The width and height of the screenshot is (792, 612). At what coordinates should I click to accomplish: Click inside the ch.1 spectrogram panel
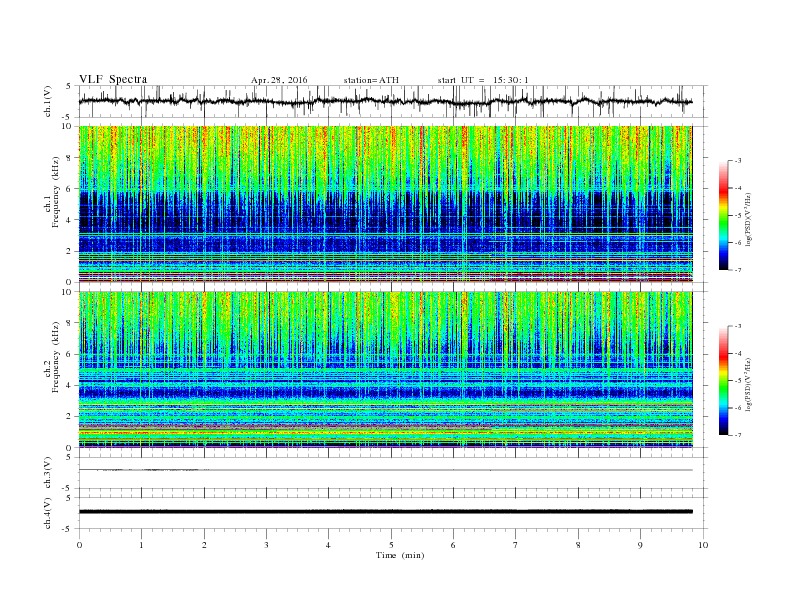click(x=385, y=204)
